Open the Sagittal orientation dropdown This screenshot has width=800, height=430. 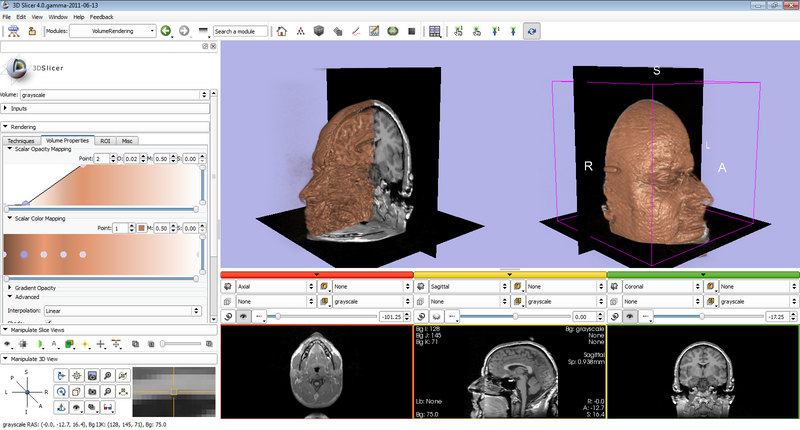pyautogui.click(x=469, y=287)
